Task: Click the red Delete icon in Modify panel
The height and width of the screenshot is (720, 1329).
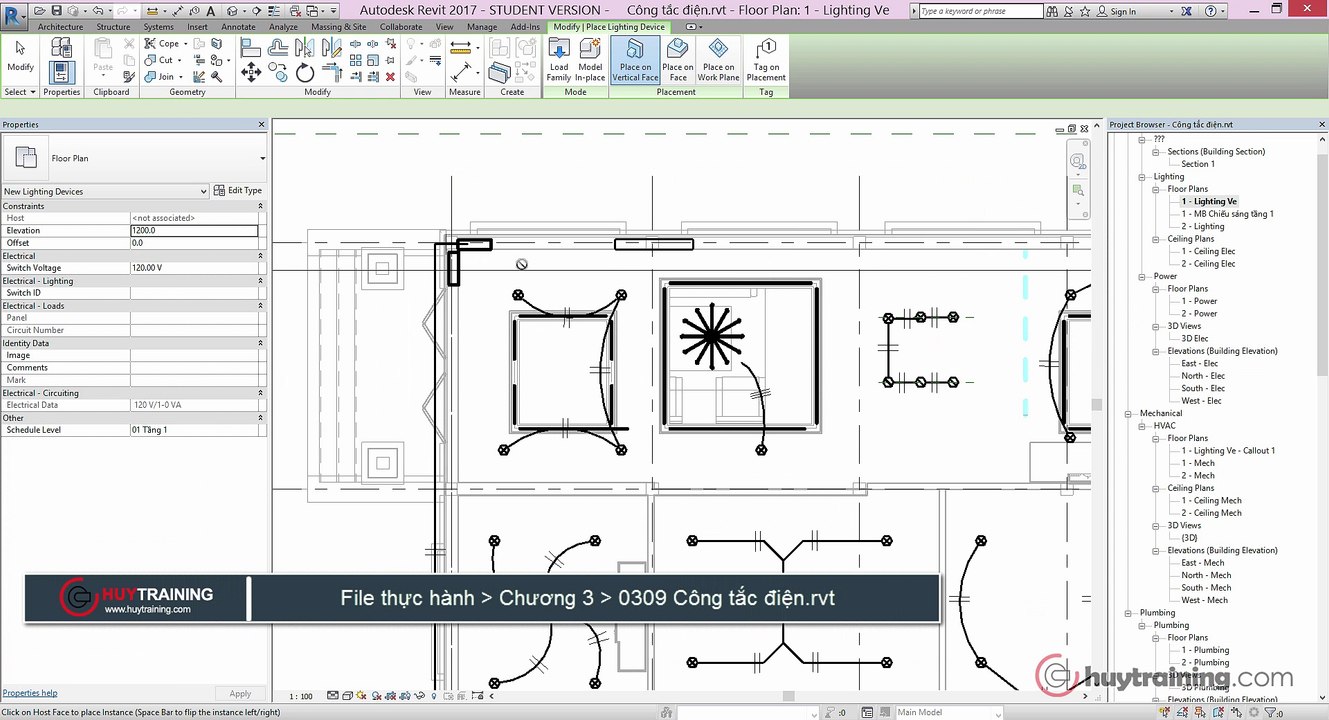Action: pos(390,77)
